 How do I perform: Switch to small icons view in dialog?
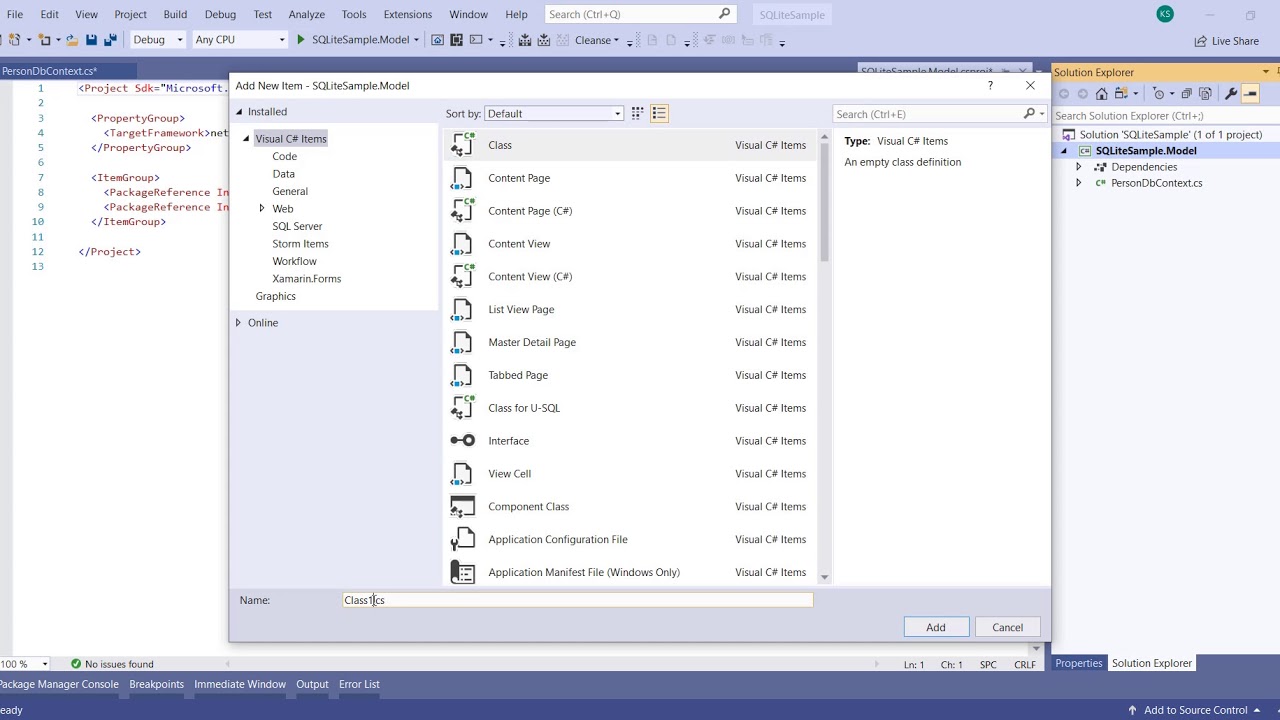(637, 114)
